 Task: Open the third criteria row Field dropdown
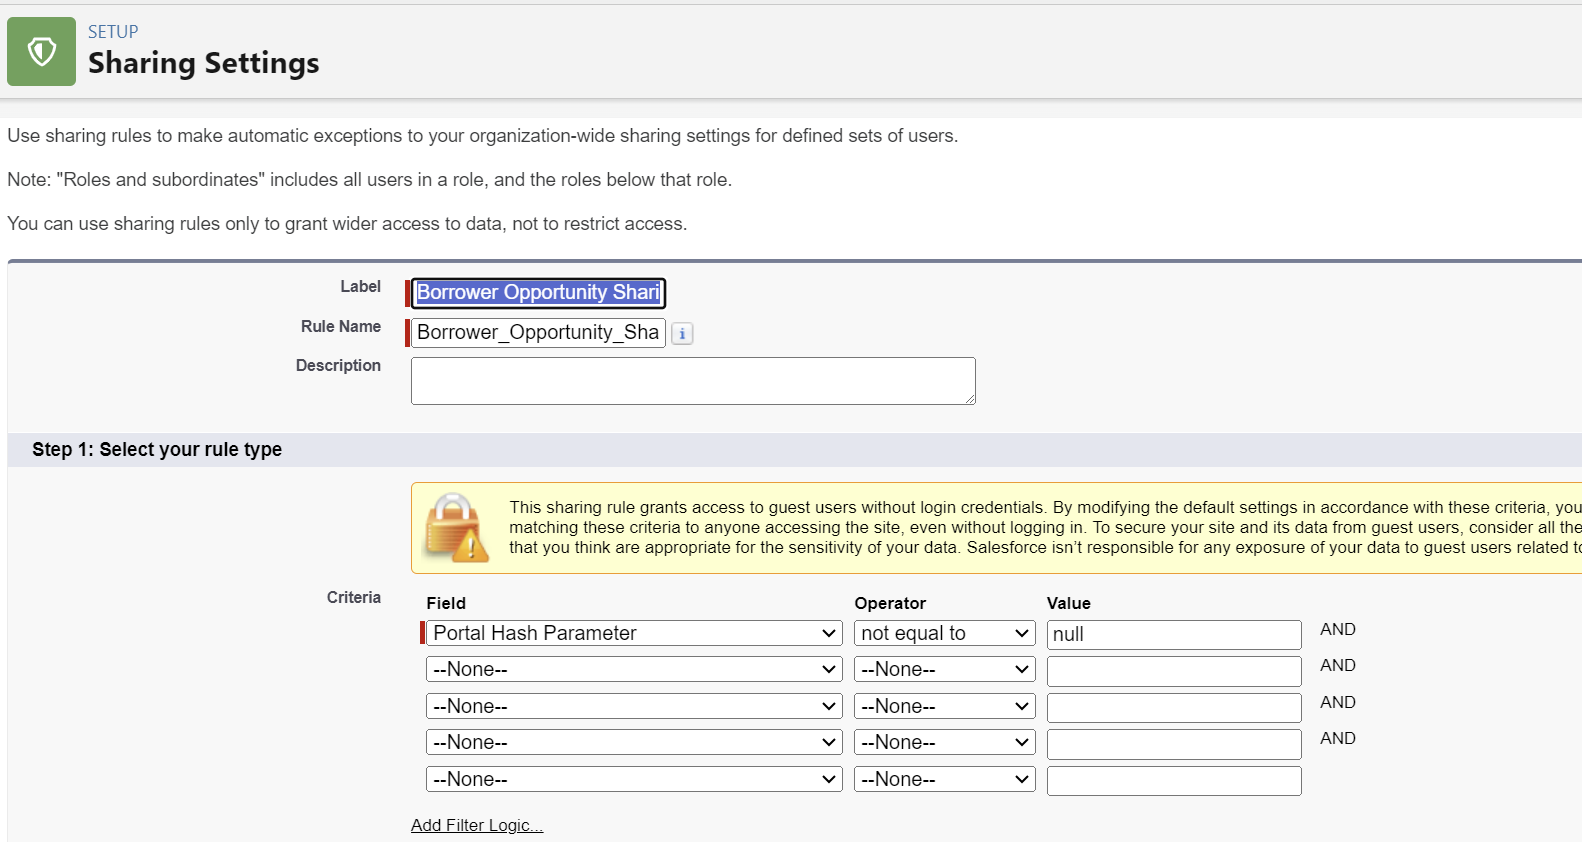tap(634, 706)
